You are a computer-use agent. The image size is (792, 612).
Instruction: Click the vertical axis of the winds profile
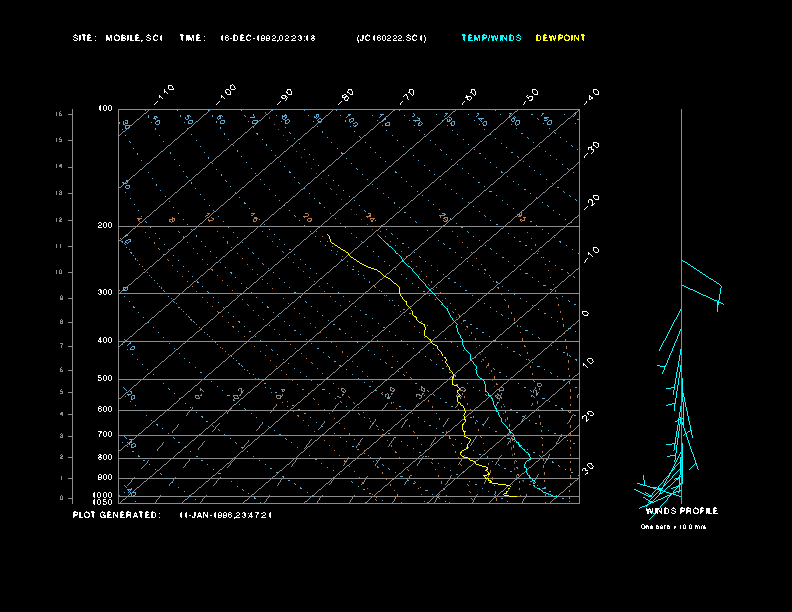[681, 307]
